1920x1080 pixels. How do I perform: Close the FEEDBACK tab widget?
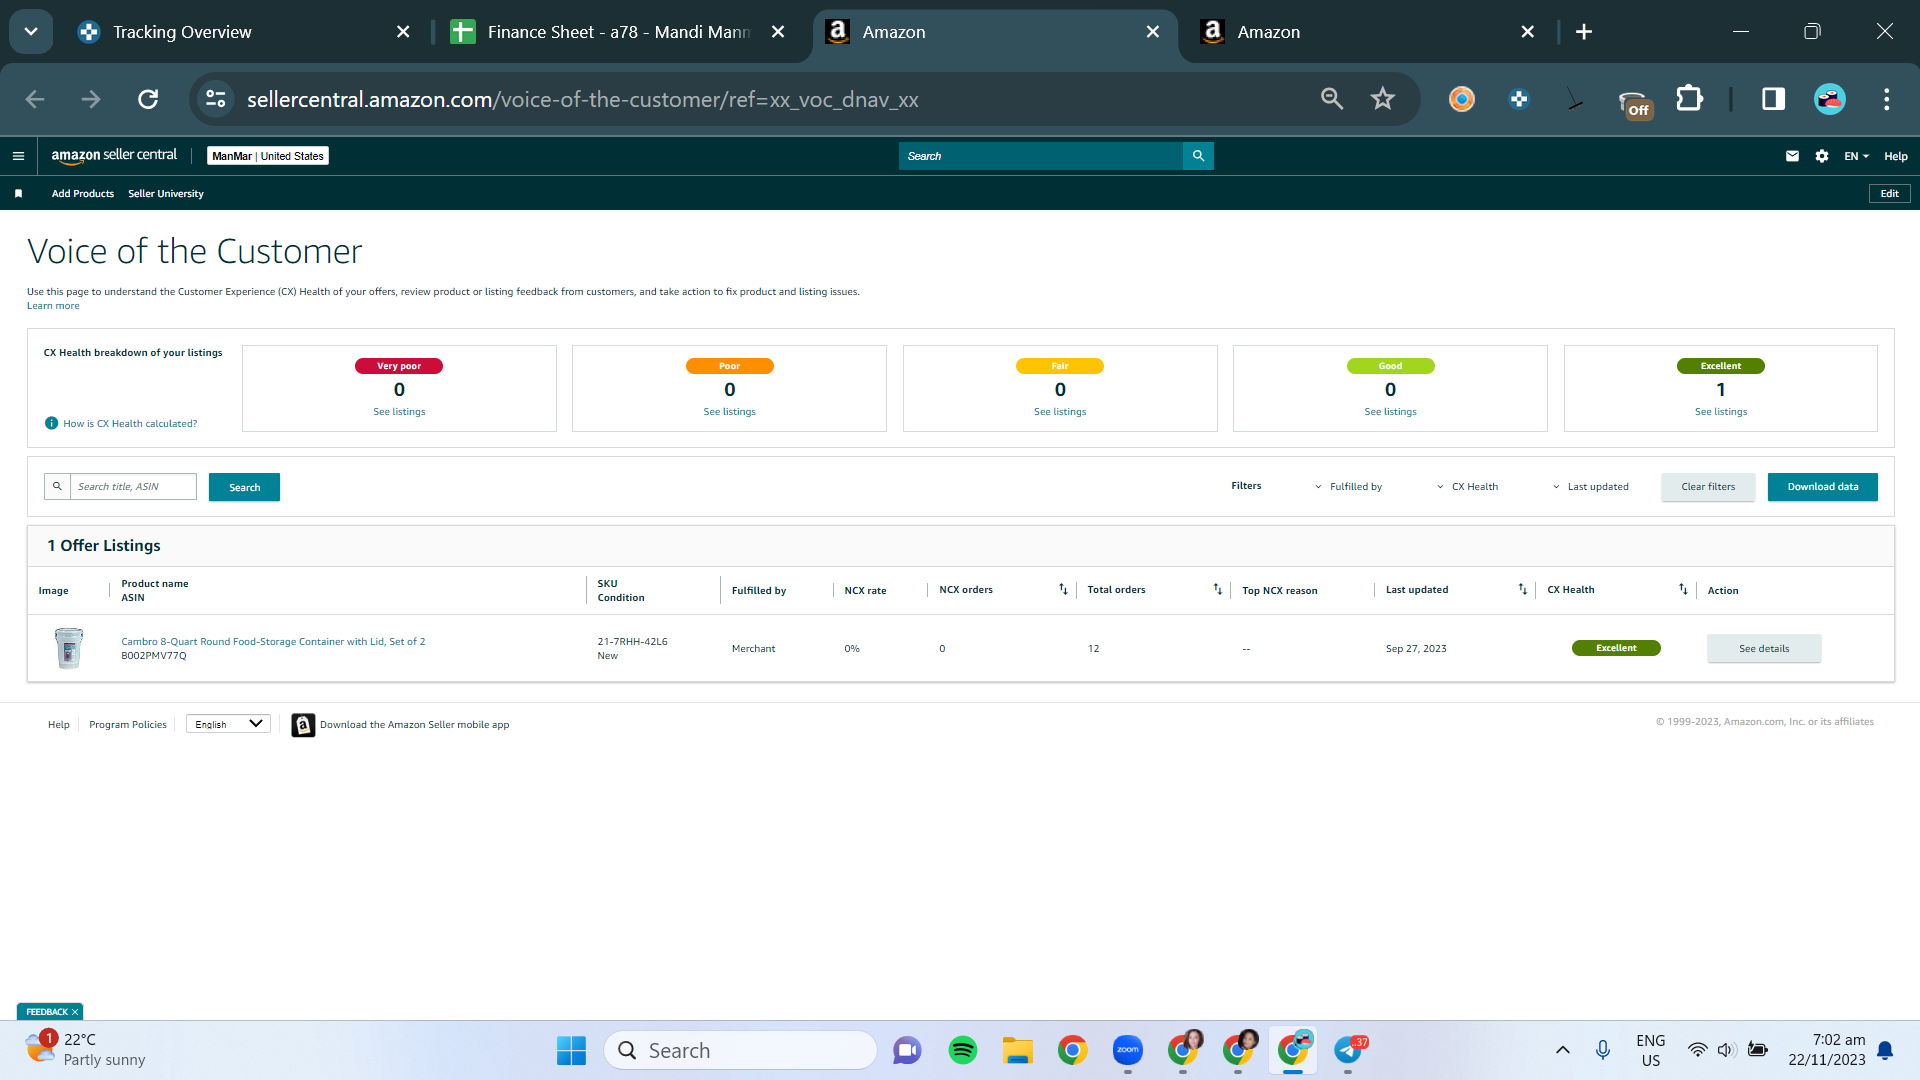tap(75, 1012)
